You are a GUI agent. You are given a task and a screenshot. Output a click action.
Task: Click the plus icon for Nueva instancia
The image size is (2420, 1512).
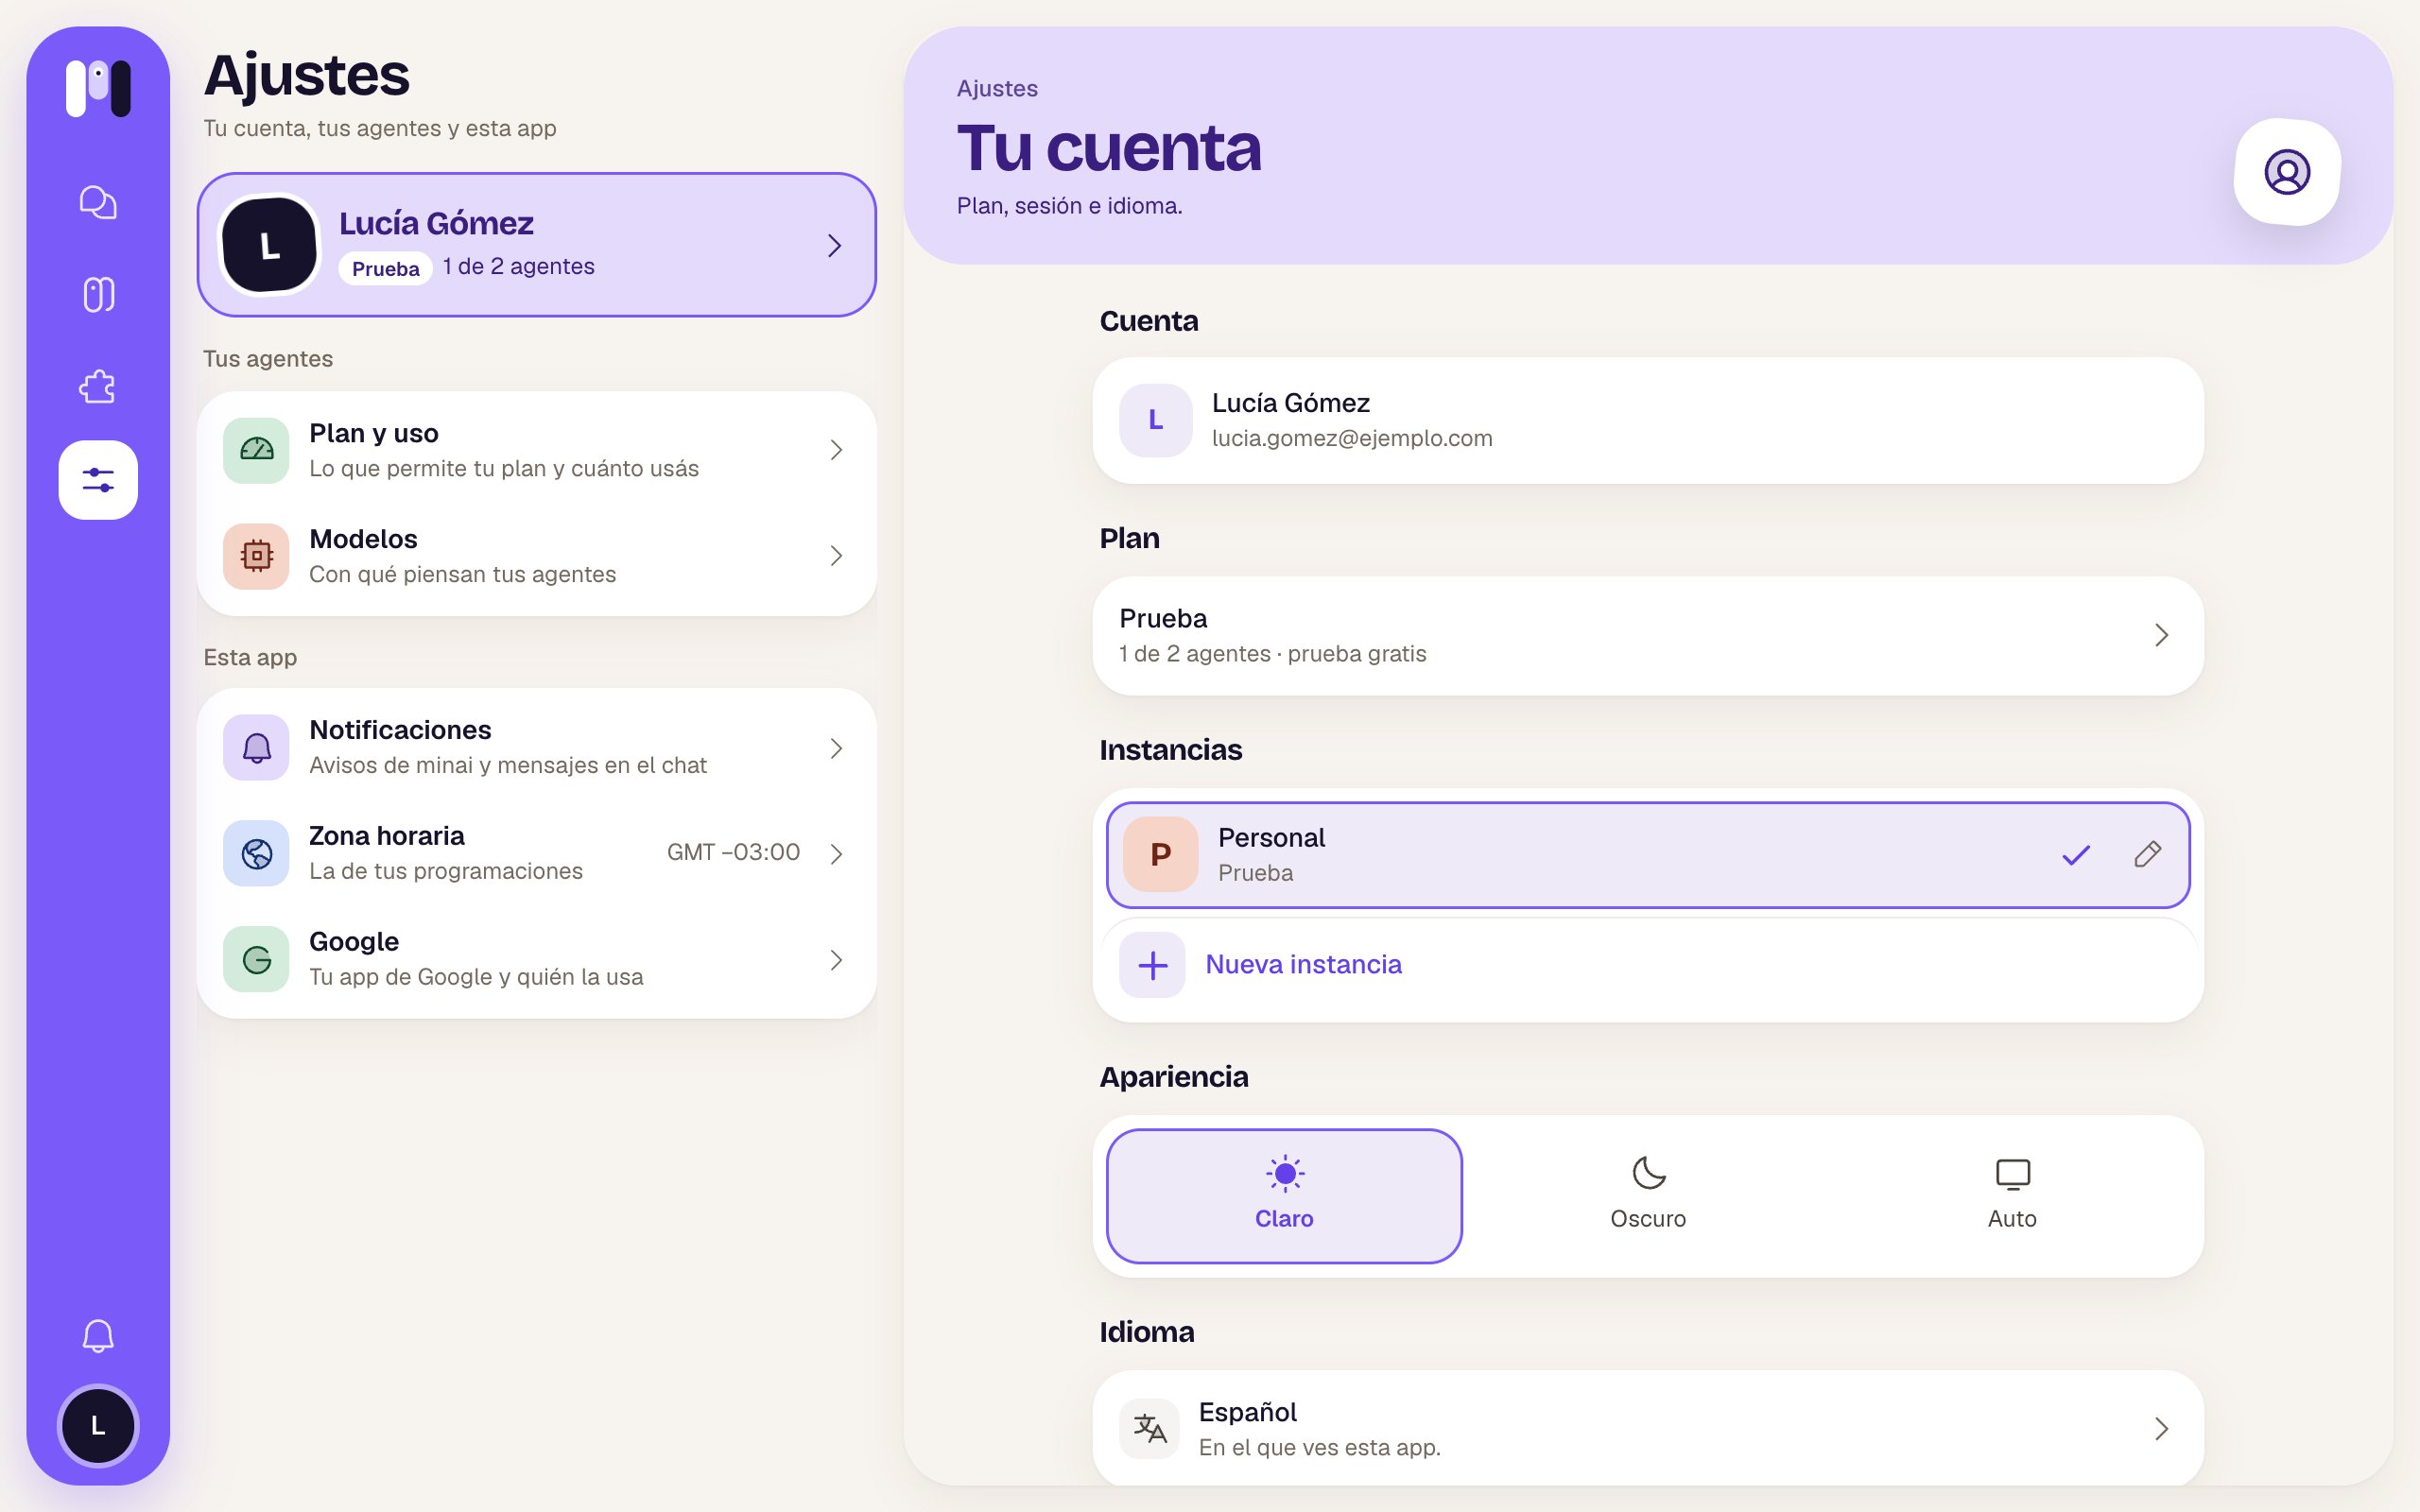[1152, 965]
